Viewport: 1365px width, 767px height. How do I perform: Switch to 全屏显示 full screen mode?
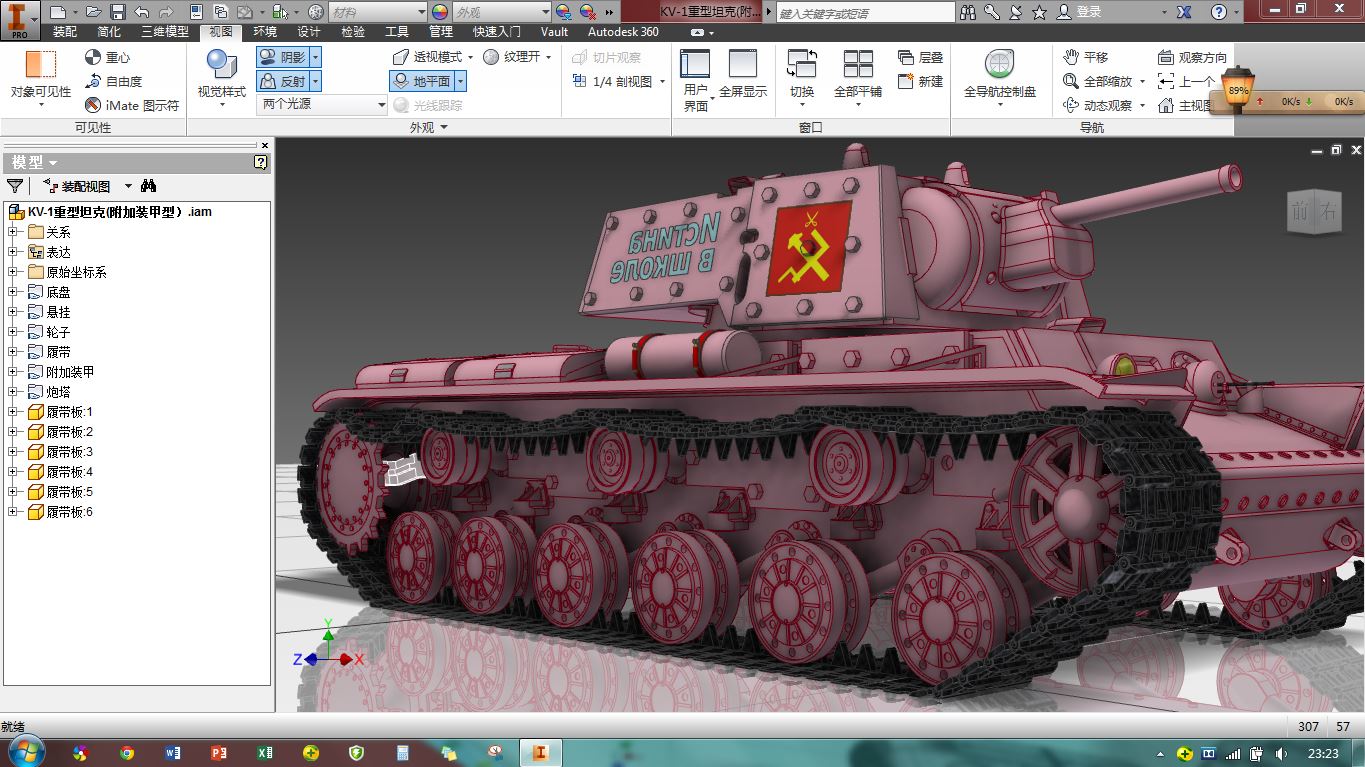(x=743, y=75)
